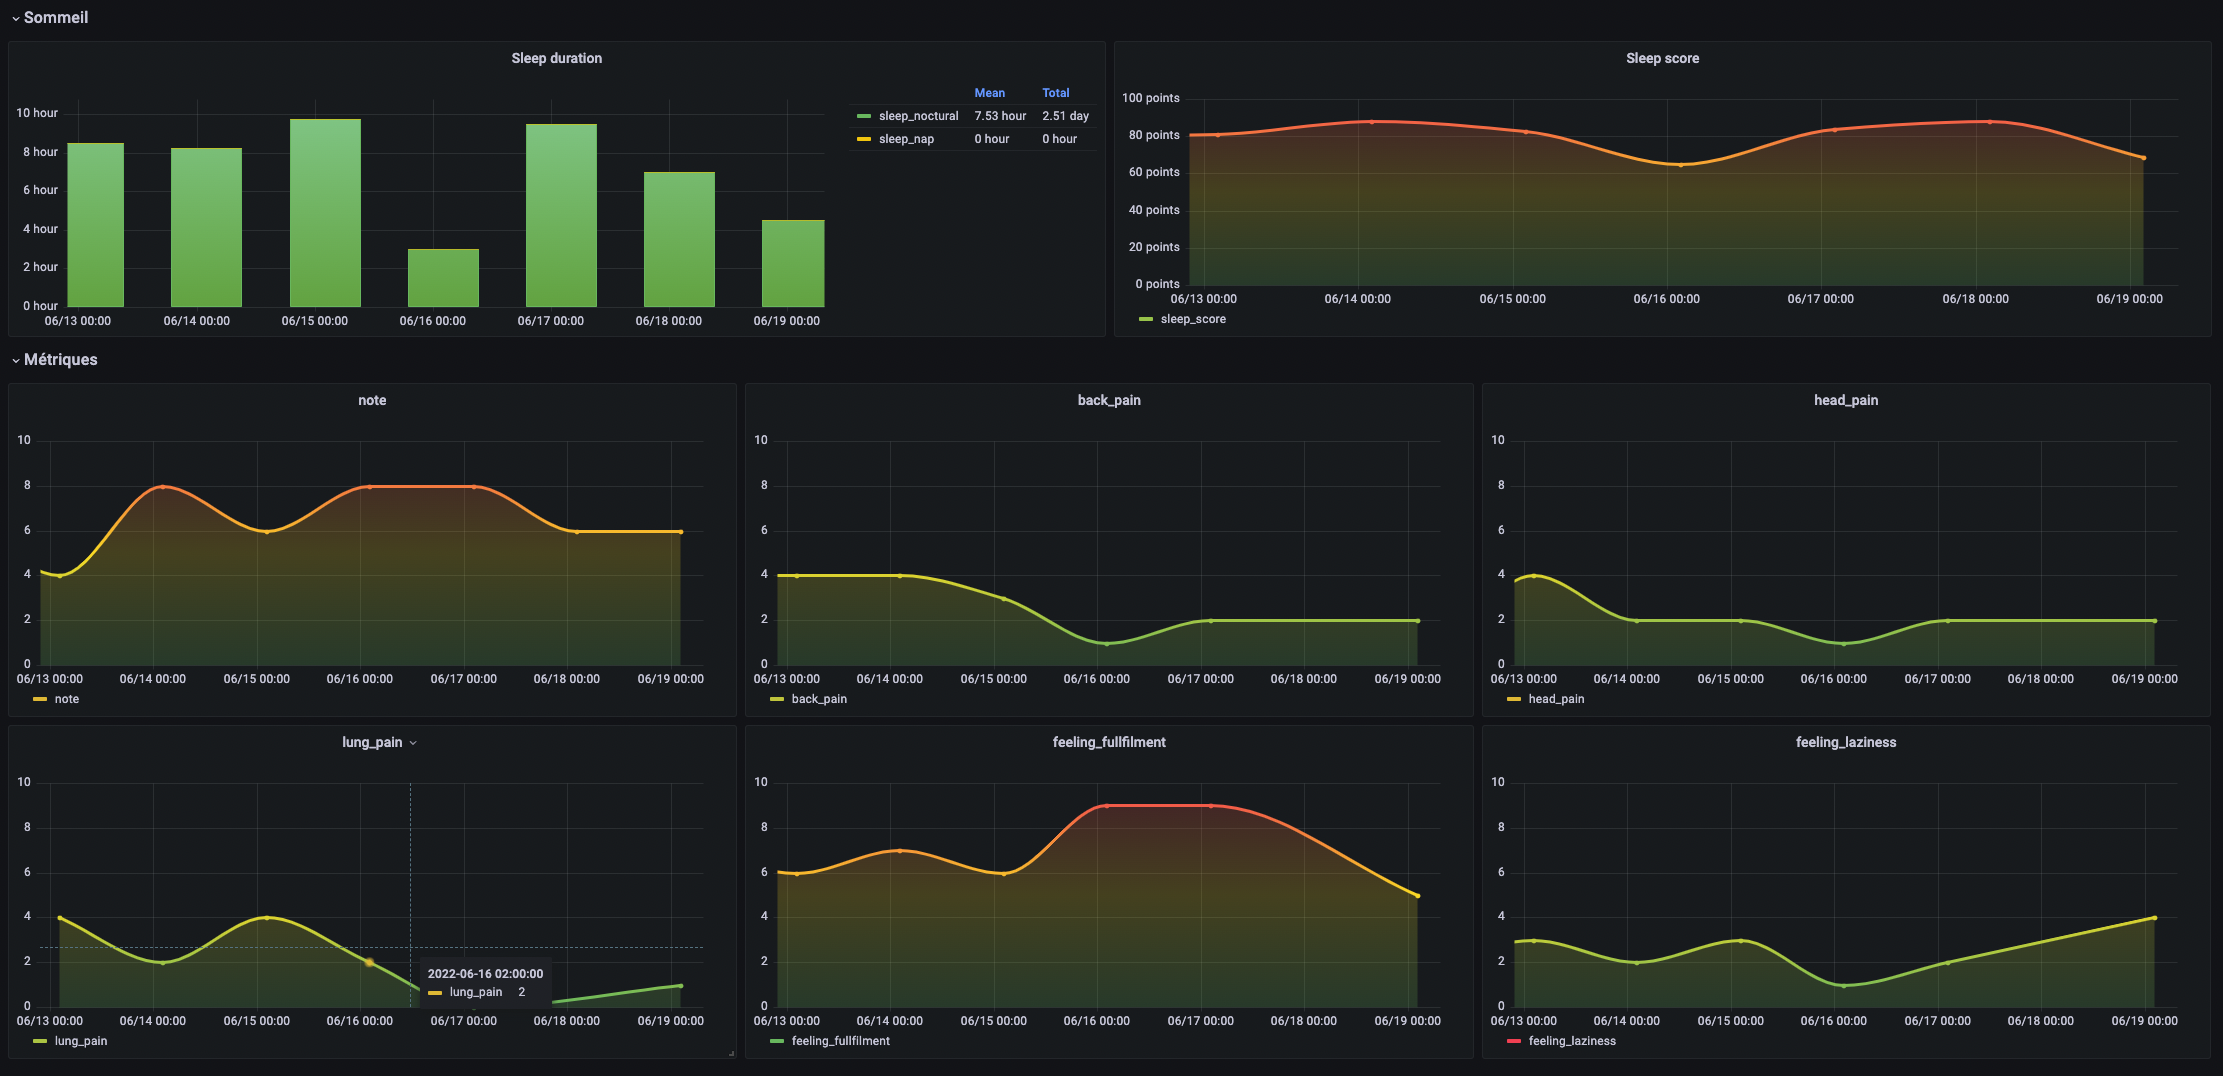Toggle the feeling_fullfilment series legend label
The width and height of the screenshot is (2223, 1076).
coord(841,1041)
